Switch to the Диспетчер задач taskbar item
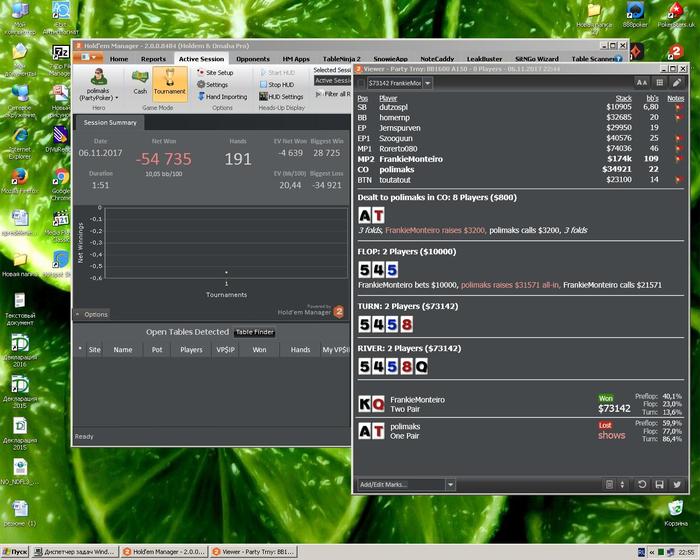 pos(75,552)
